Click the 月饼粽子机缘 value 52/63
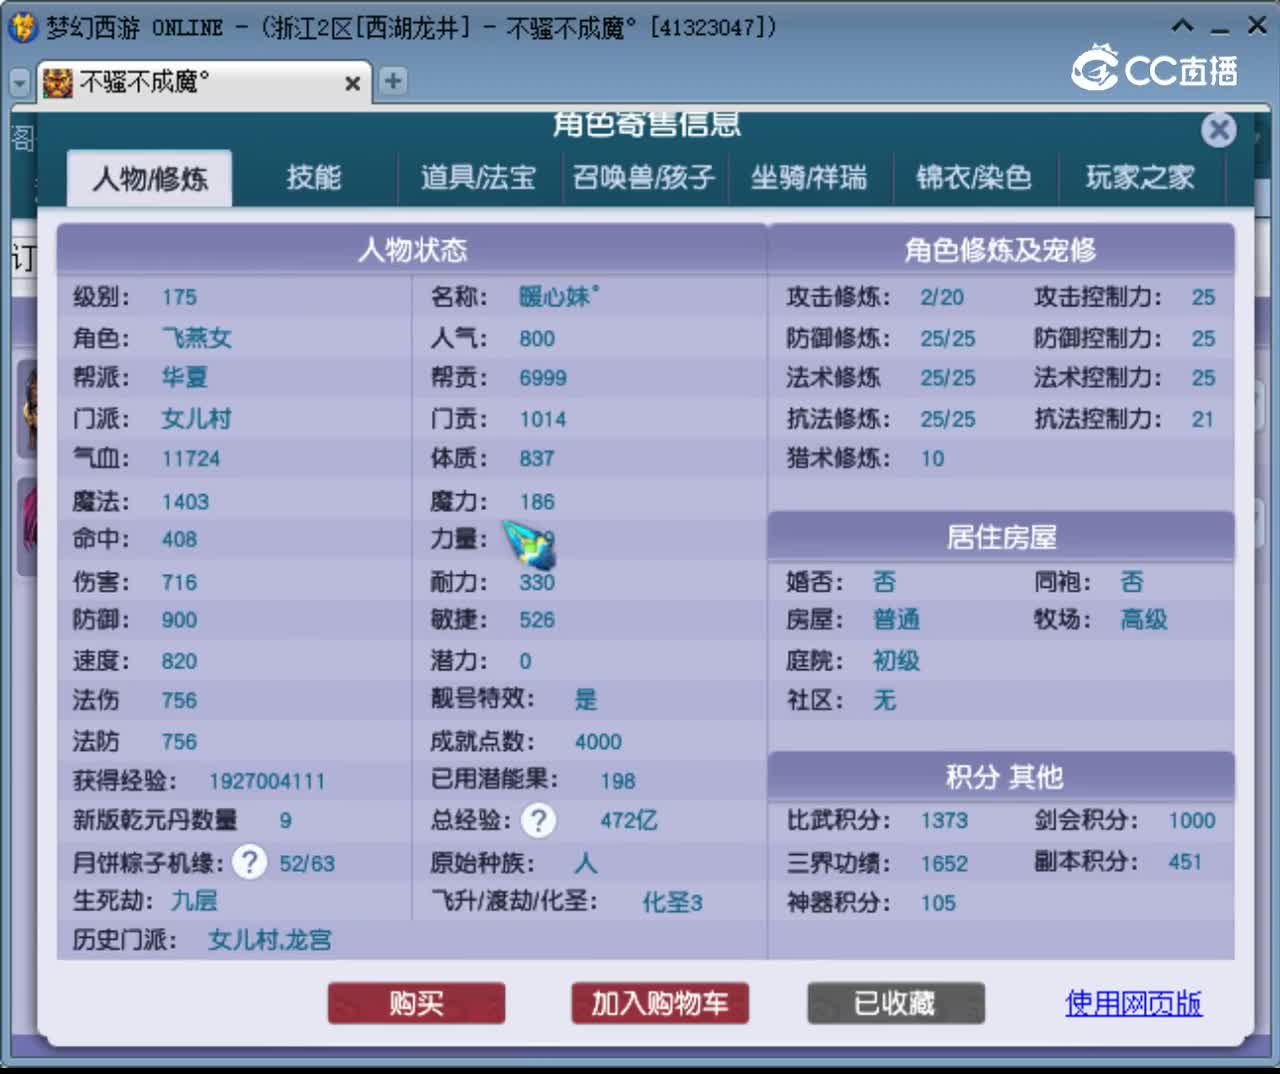The height and width of the screenshot is (1074, 1280). pyautogui.click(x=307, y=863)
